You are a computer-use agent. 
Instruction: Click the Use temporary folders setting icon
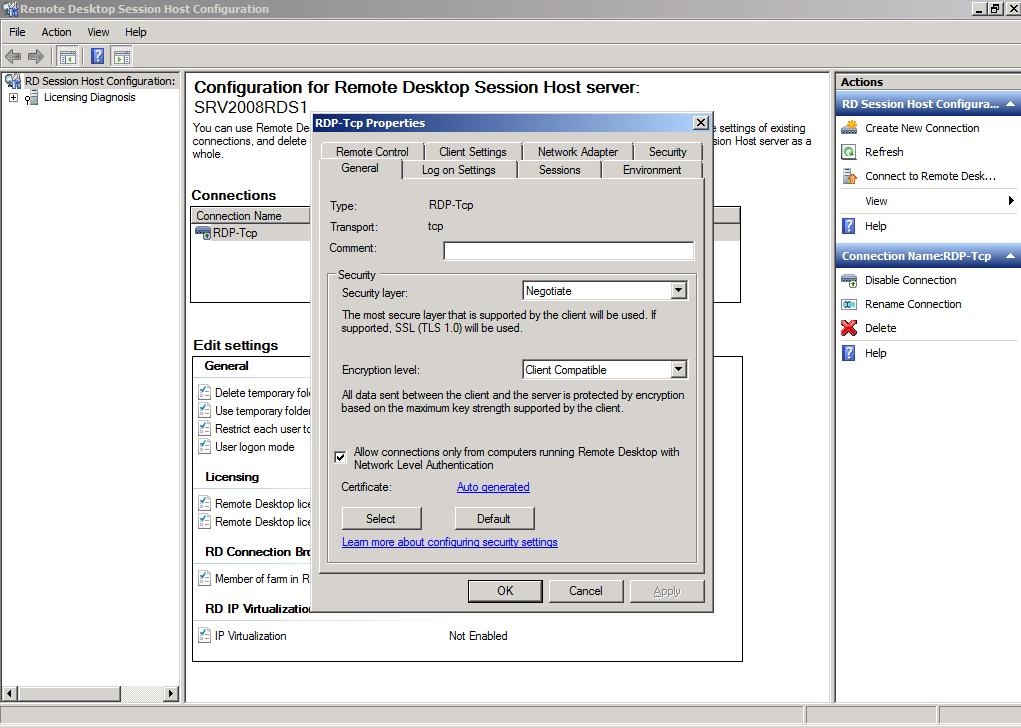[204, 411]
